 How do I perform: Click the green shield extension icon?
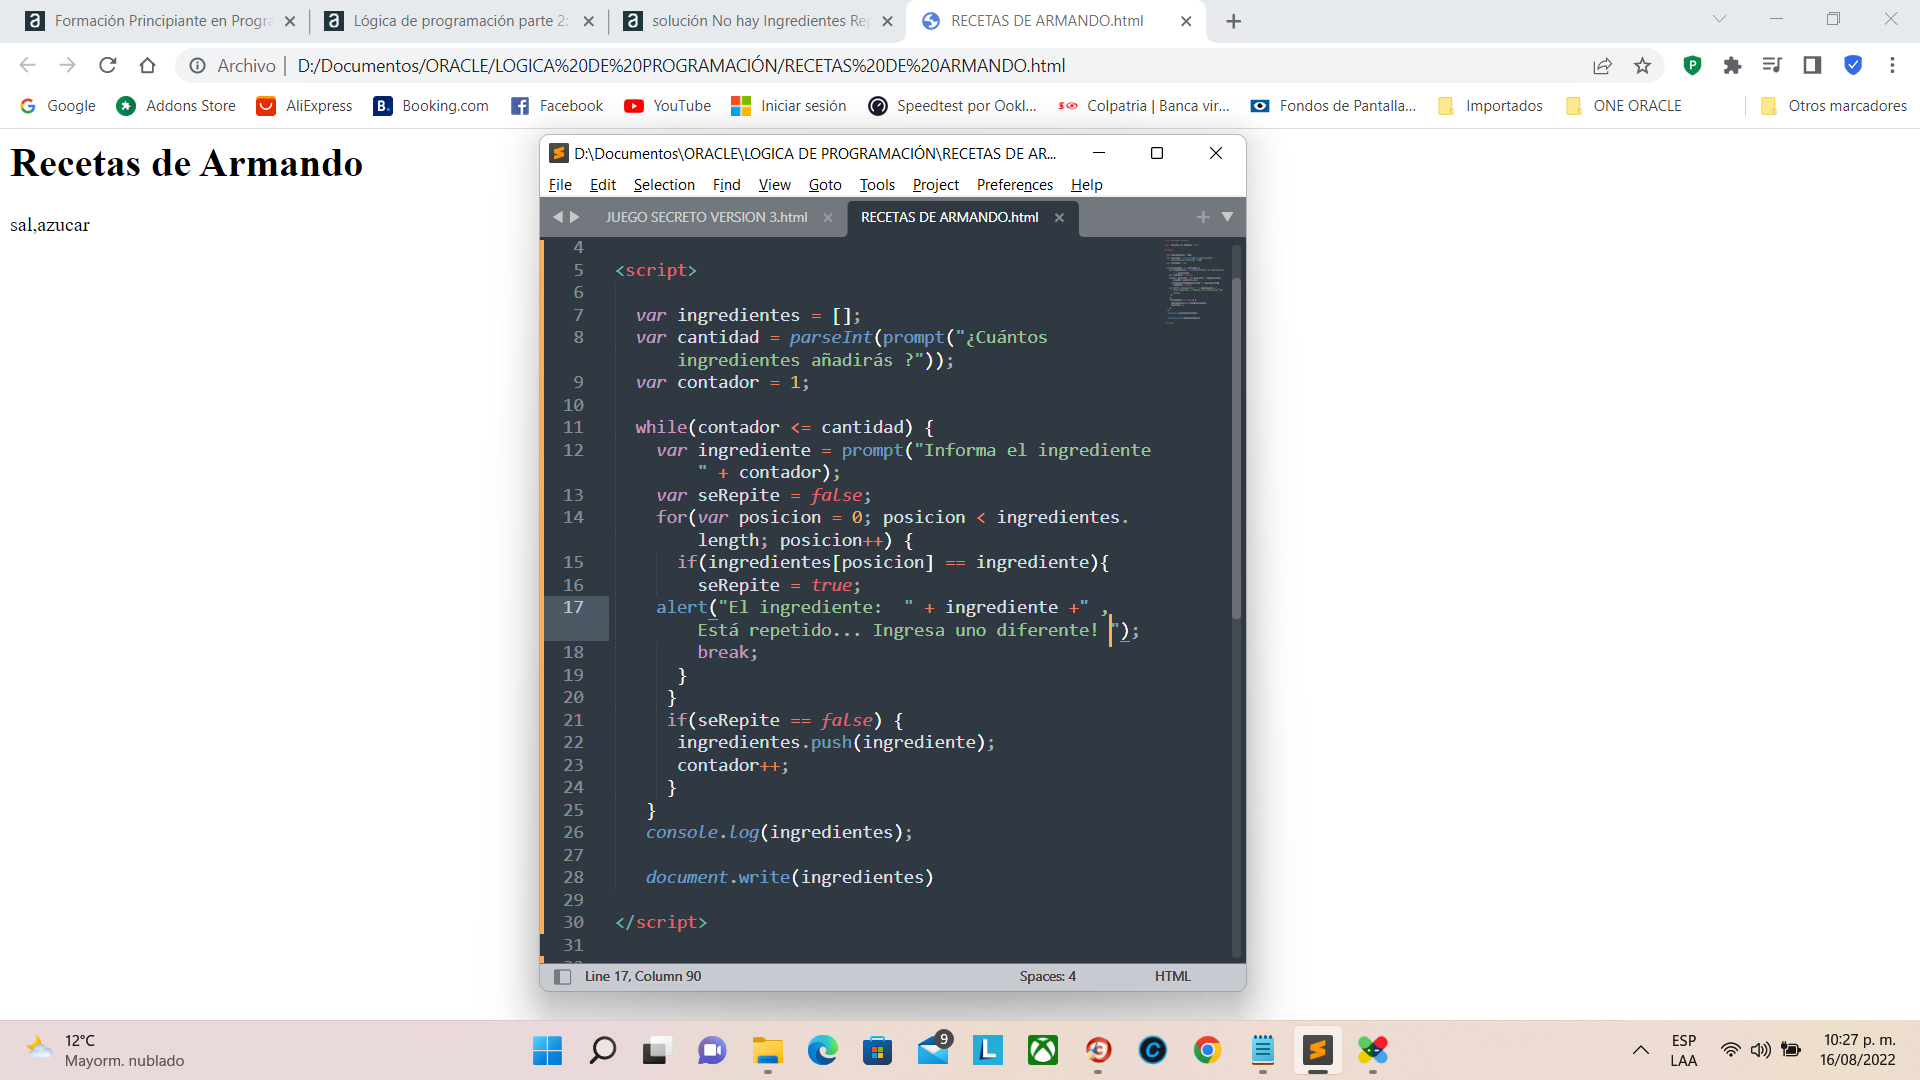(x=1692, y=66)
